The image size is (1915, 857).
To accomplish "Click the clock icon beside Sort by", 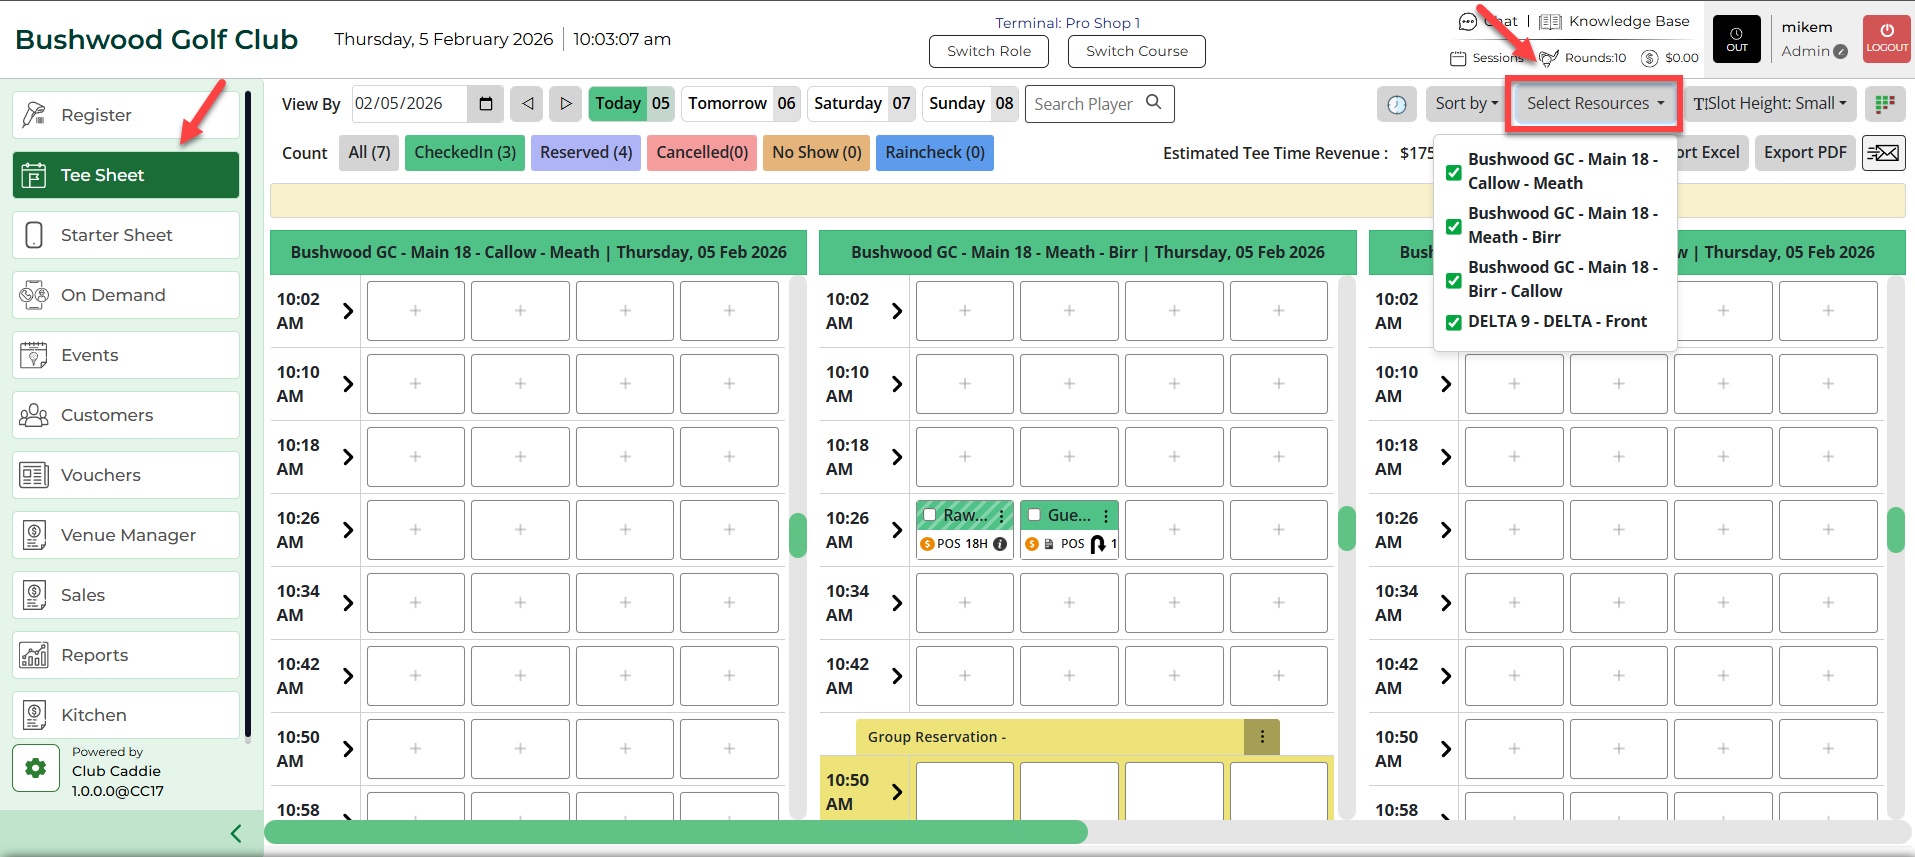I will (1396, 104).
